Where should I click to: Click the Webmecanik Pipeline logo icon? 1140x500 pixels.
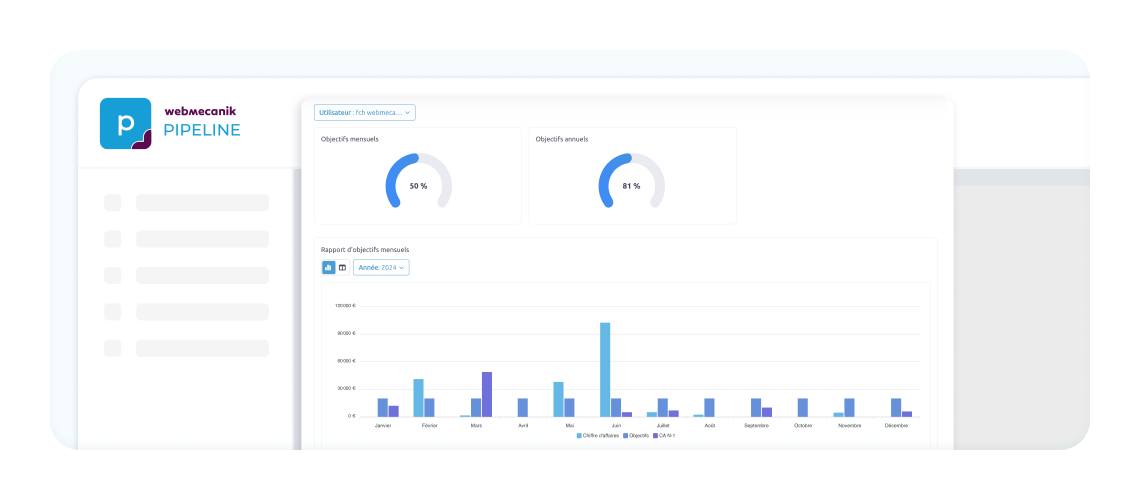pos(126,124)
